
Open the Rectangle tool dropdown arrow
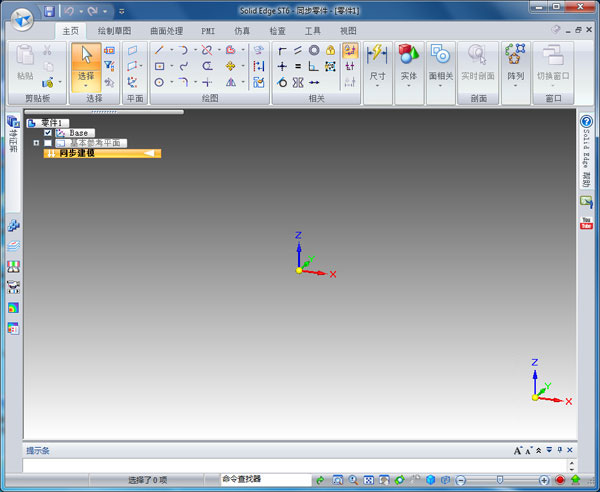pos(171,66)
